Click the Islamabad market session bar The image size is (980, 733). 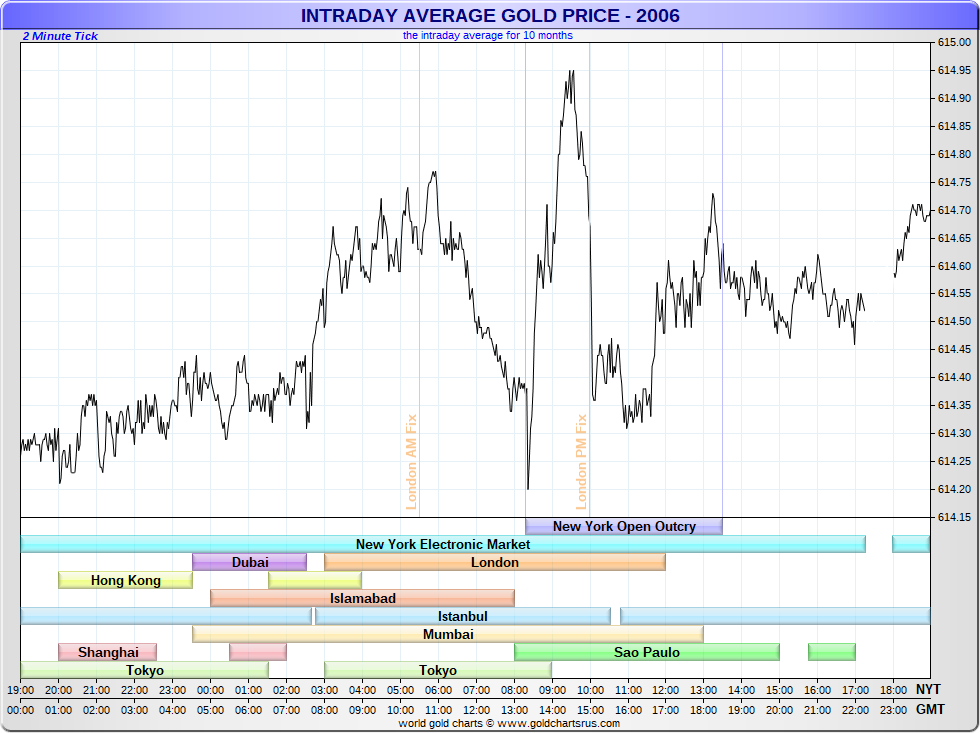coord(363,598)
